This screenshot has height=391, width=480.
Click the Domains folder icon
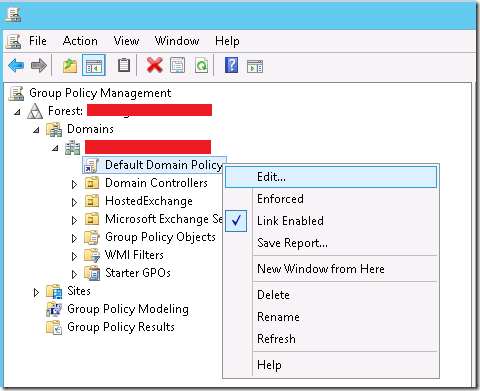coord(54,129)
